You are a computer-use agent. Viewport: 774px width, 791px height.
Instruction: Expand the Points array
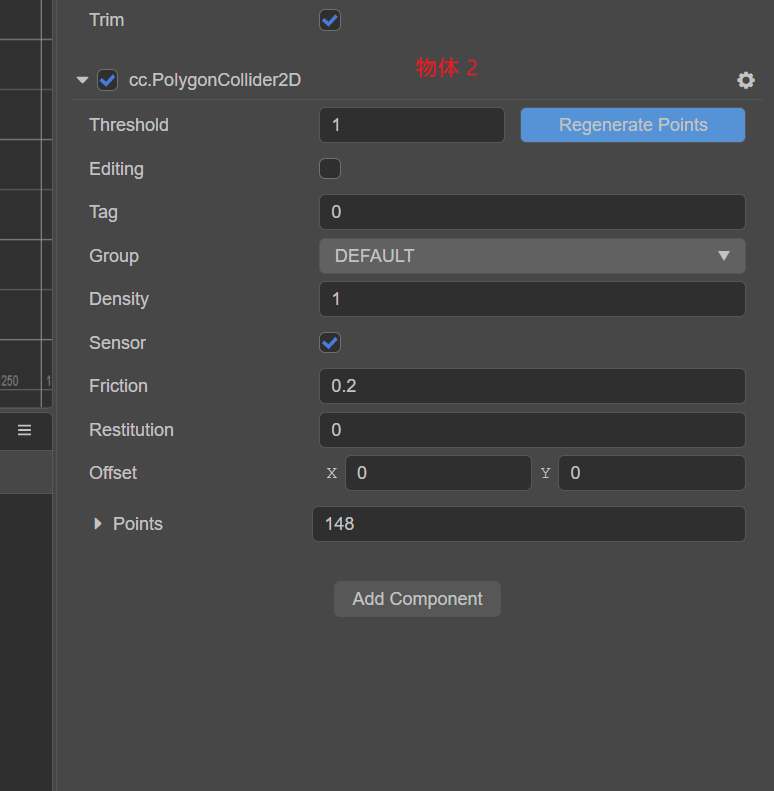point(98,524)
